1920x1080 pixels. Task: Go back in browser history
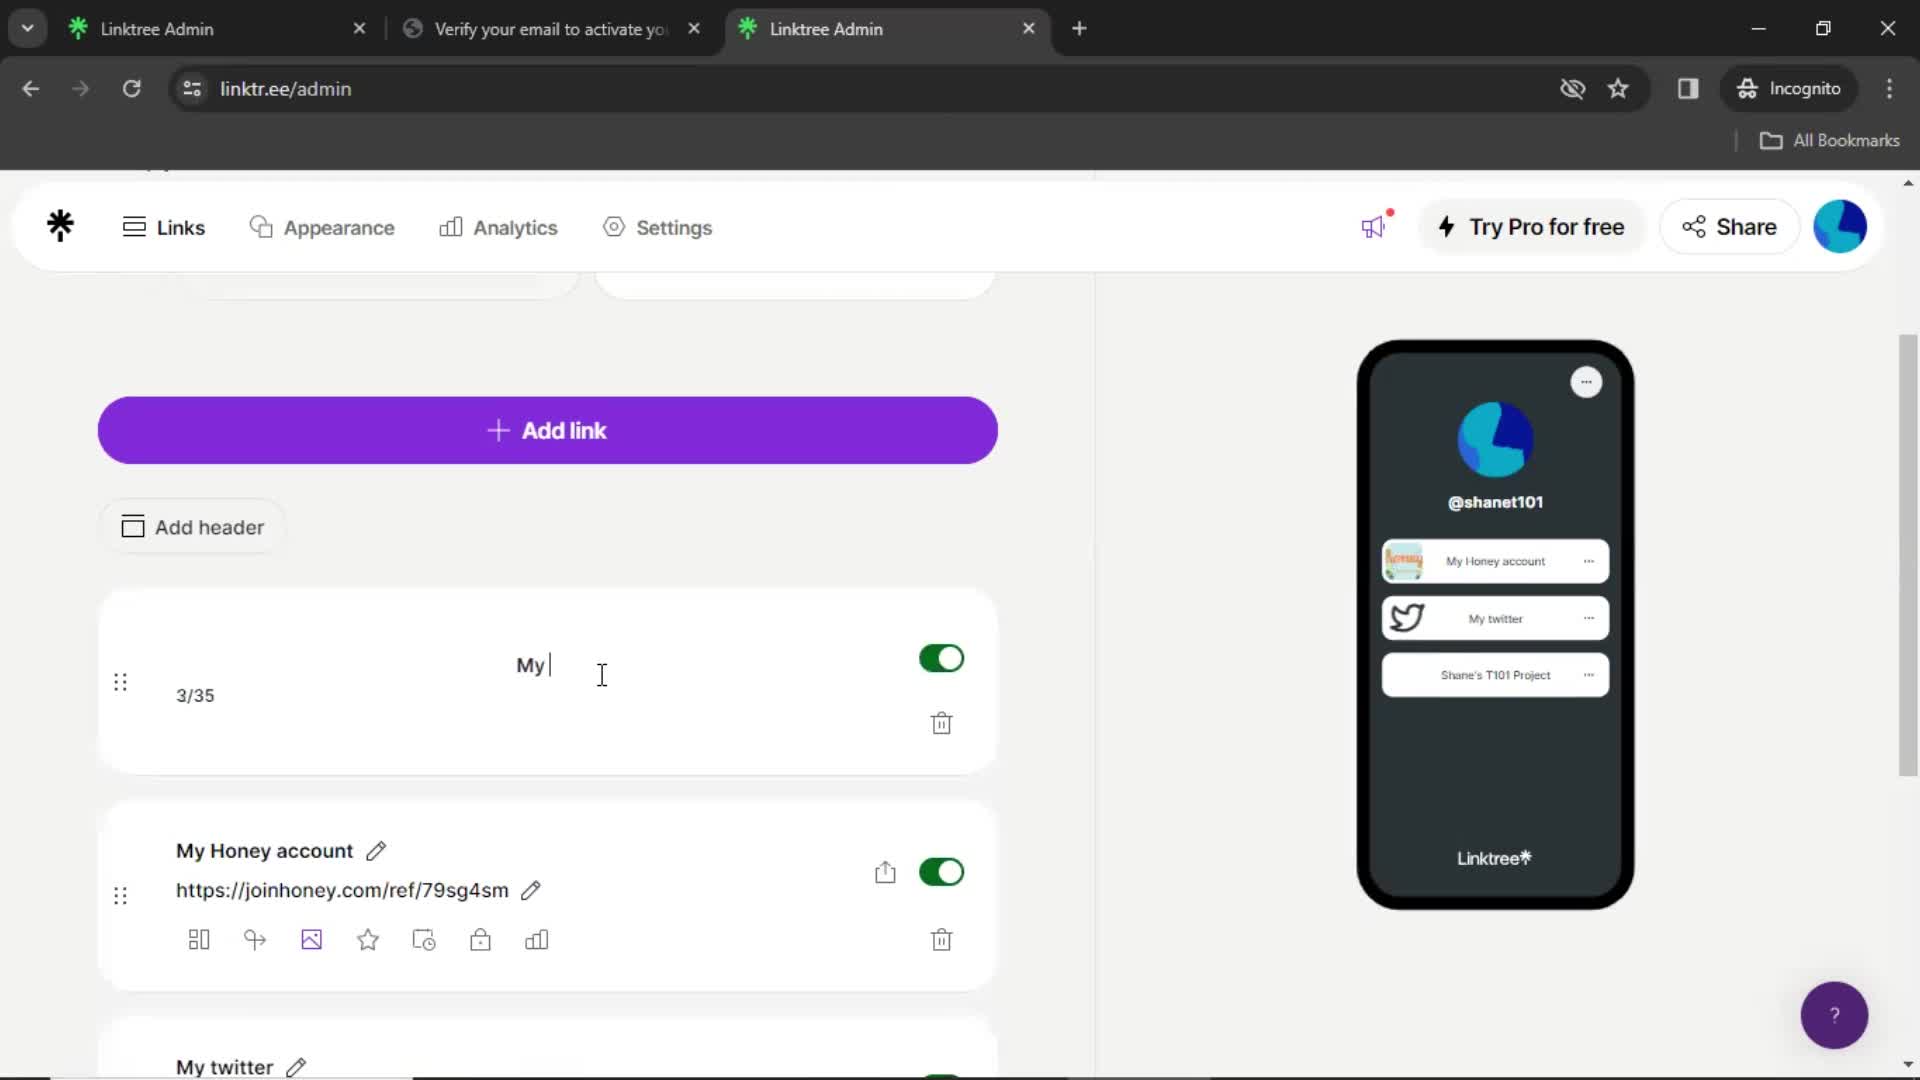[x=31, y=89]
